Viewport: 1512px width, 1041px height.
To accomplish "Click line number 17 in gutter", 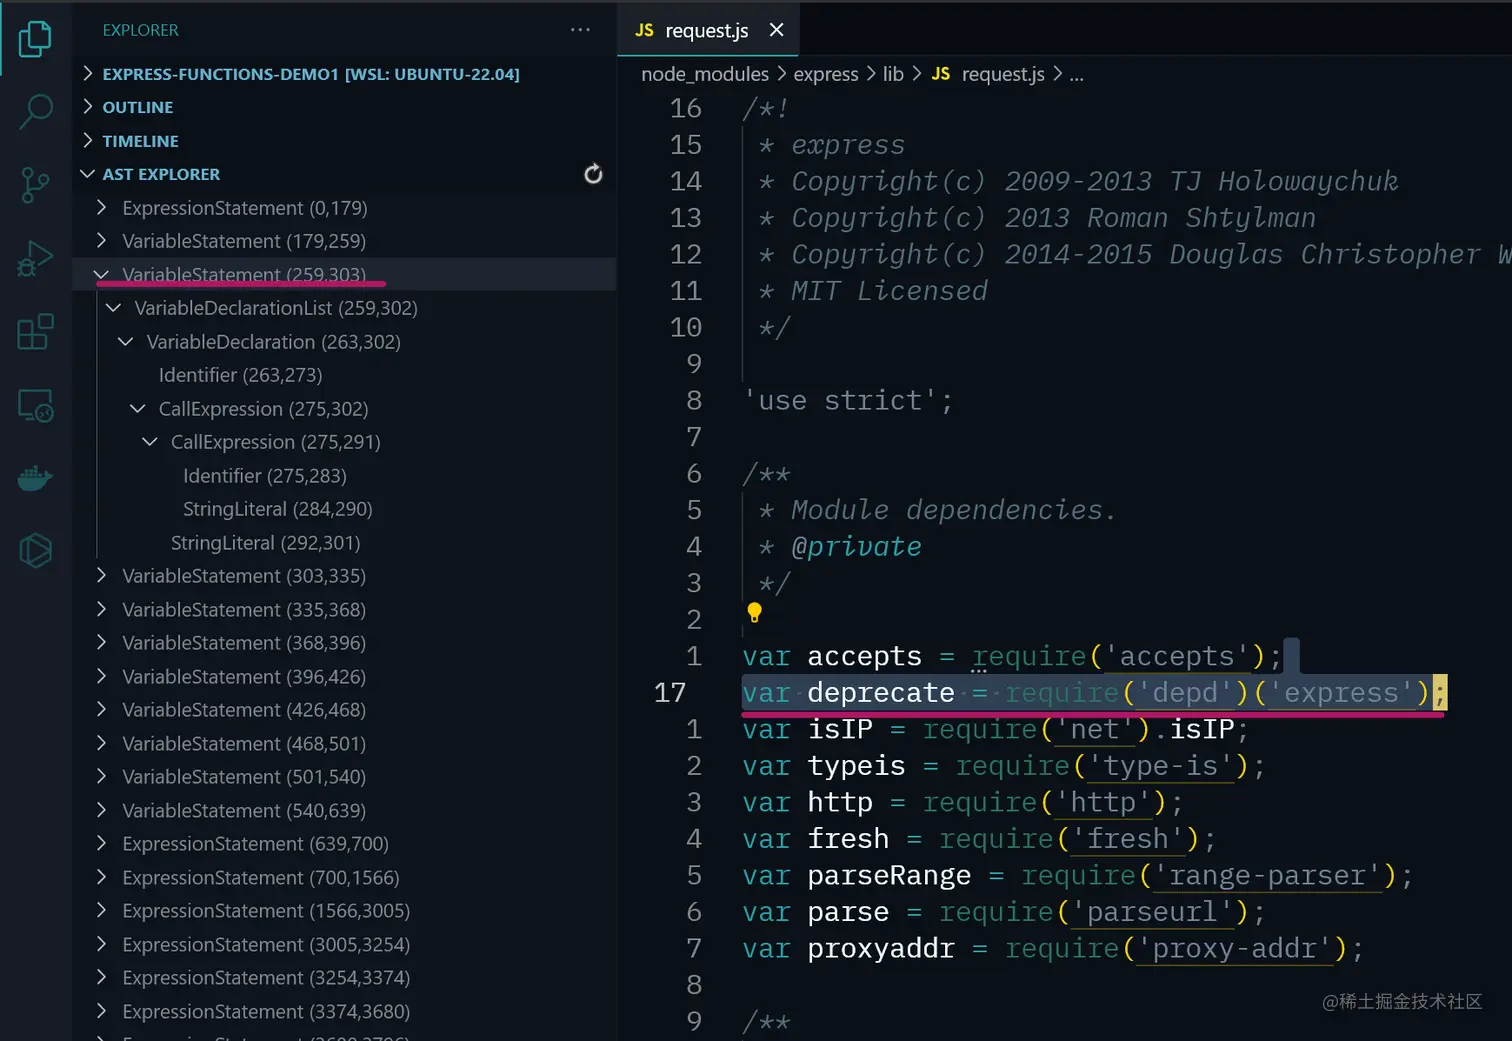I will 669,693.
